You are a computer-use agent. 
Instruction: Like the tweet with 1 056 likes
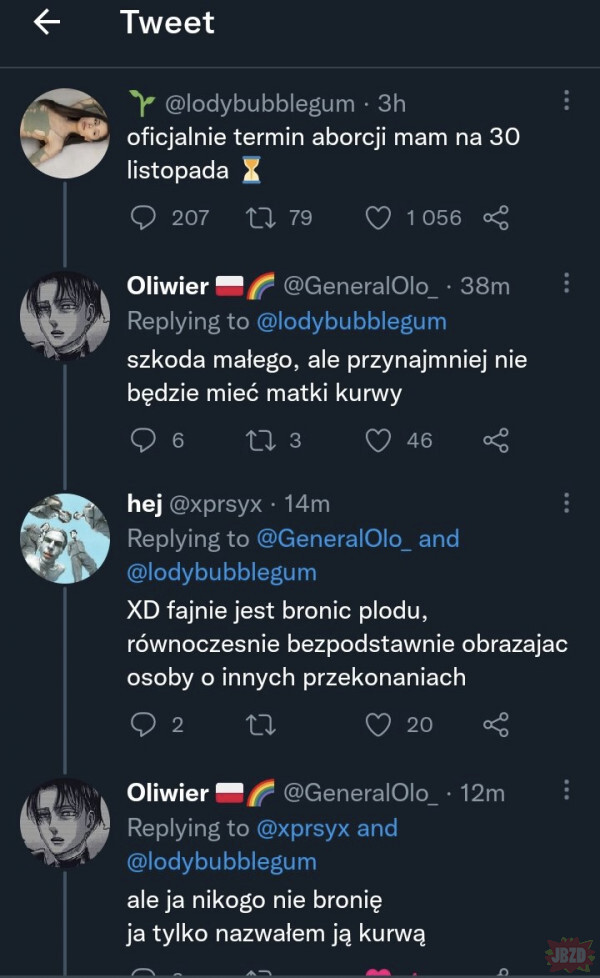click(377, 217)
